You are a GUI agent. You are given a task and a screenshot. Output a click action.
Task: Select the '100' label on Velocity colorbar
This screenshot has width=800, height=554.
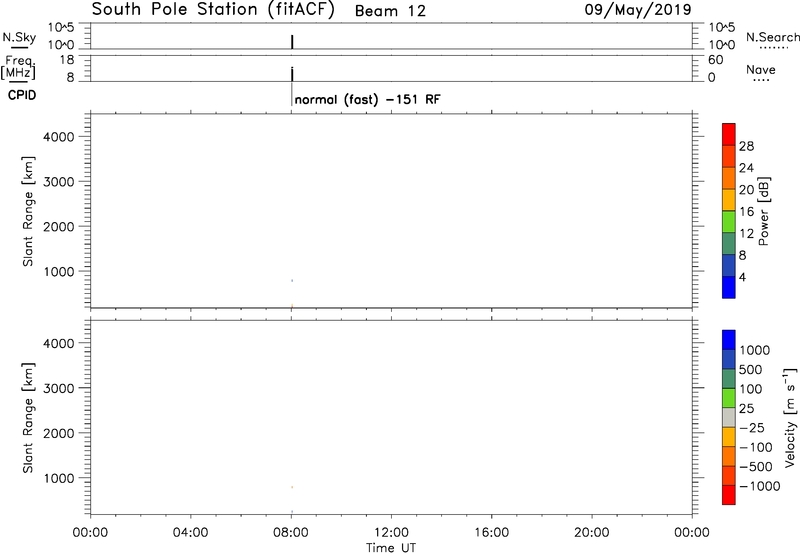(x=751, y=389)
